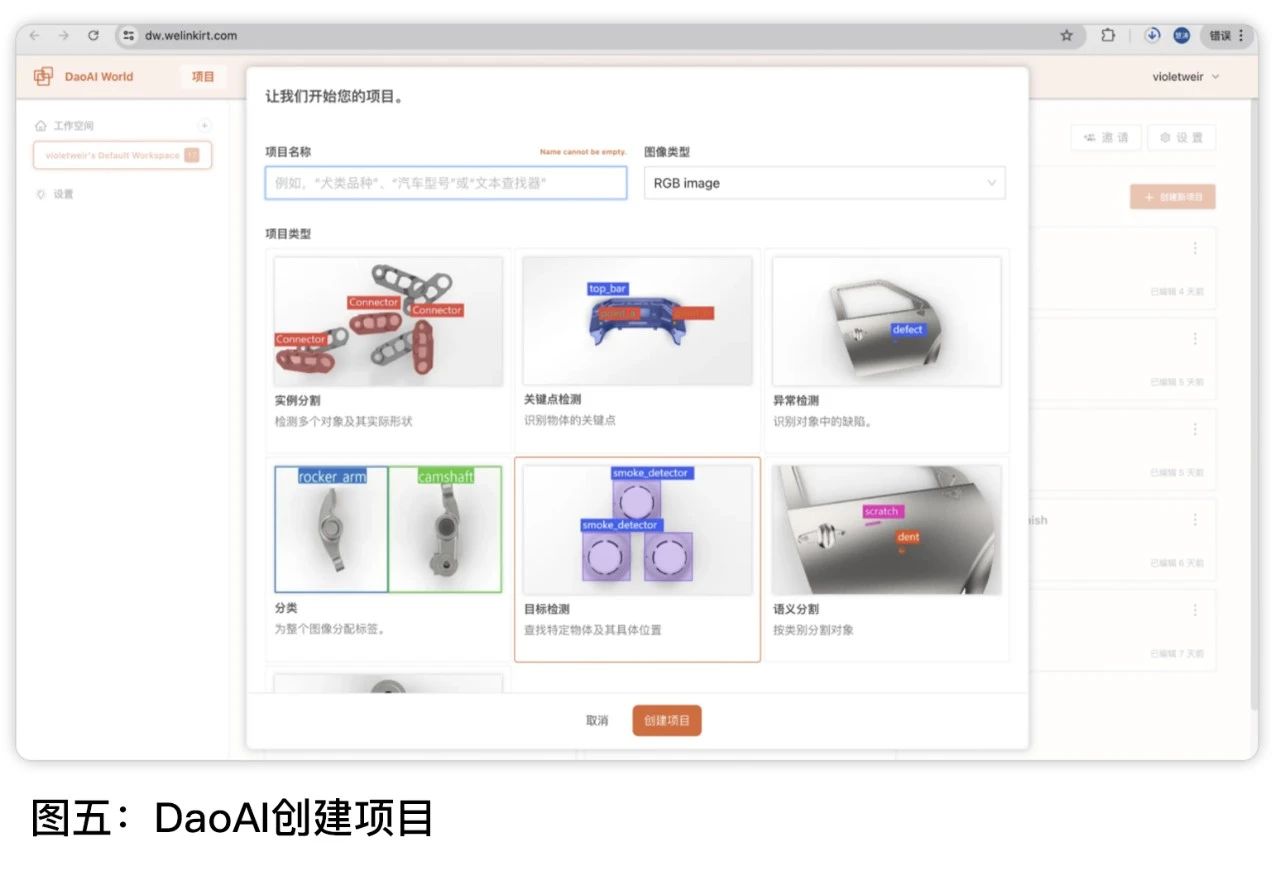Add workspace with plus icon

[204, 126]
